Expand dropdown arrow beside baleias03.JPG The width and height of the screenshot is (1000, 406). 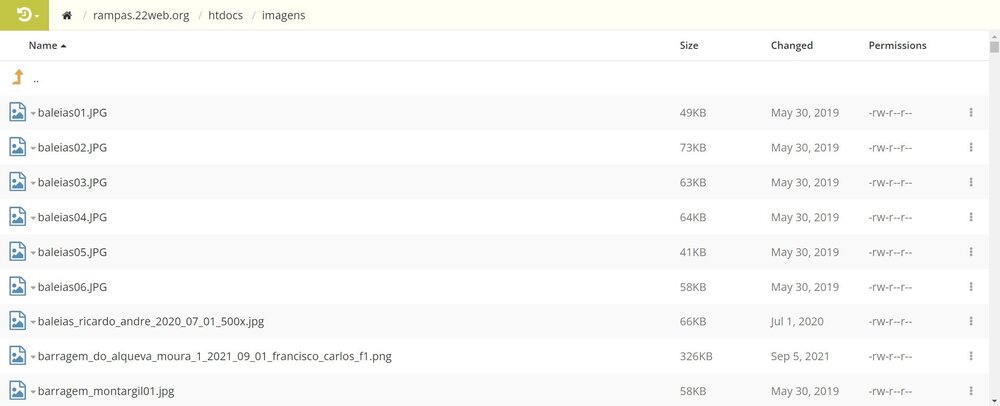(x=33, y=183)
